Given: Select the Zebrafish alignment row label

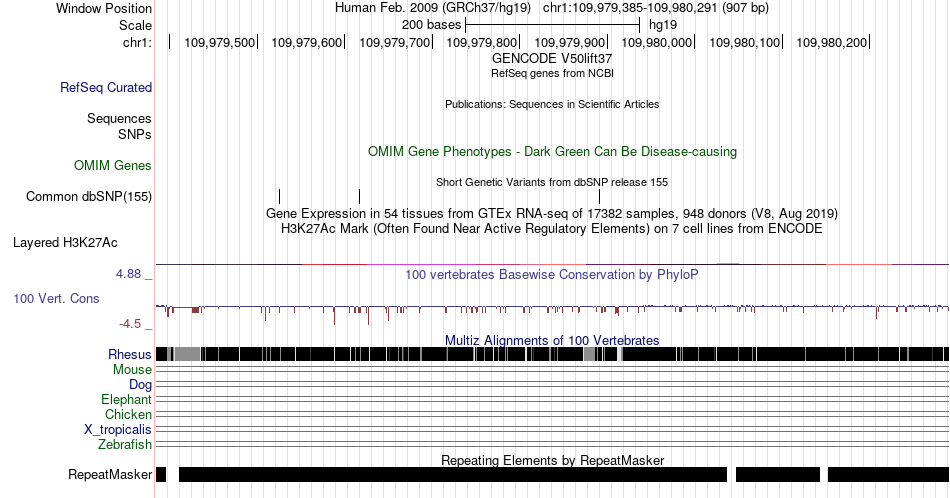Looking at the screenshot, I should [125, 445].
